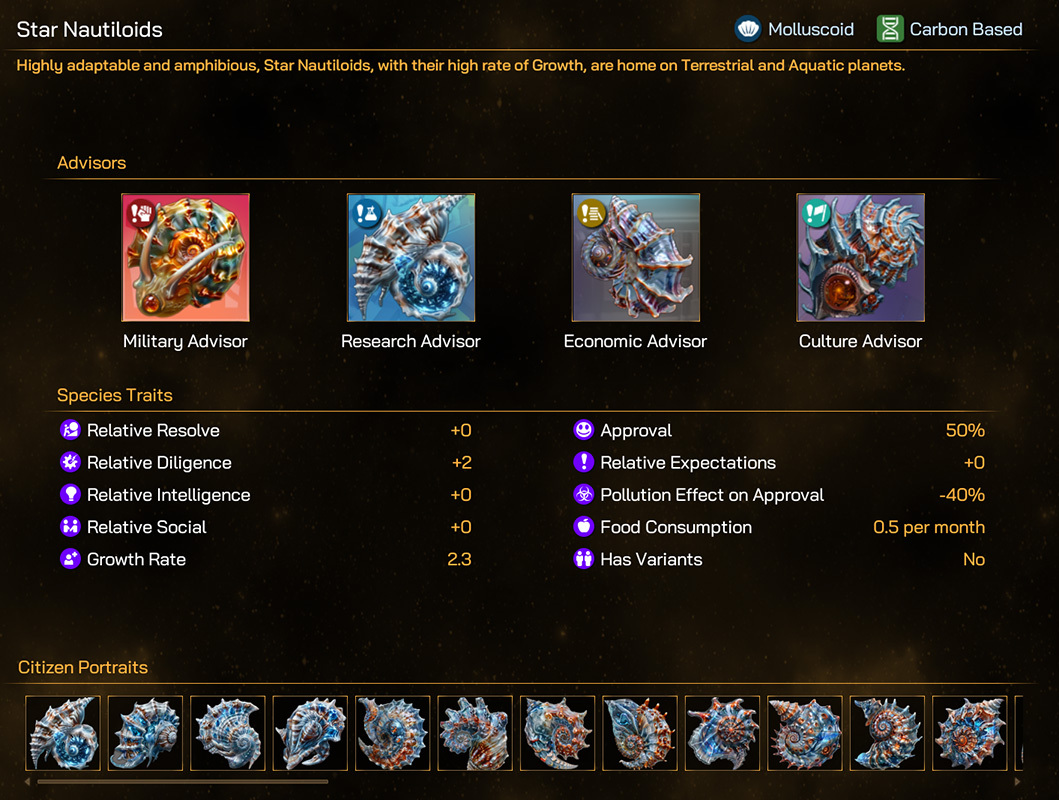1059x800 pixels.
Task: Click the Relative Expectations exclamation icon
Action: [x=584, y=462]
